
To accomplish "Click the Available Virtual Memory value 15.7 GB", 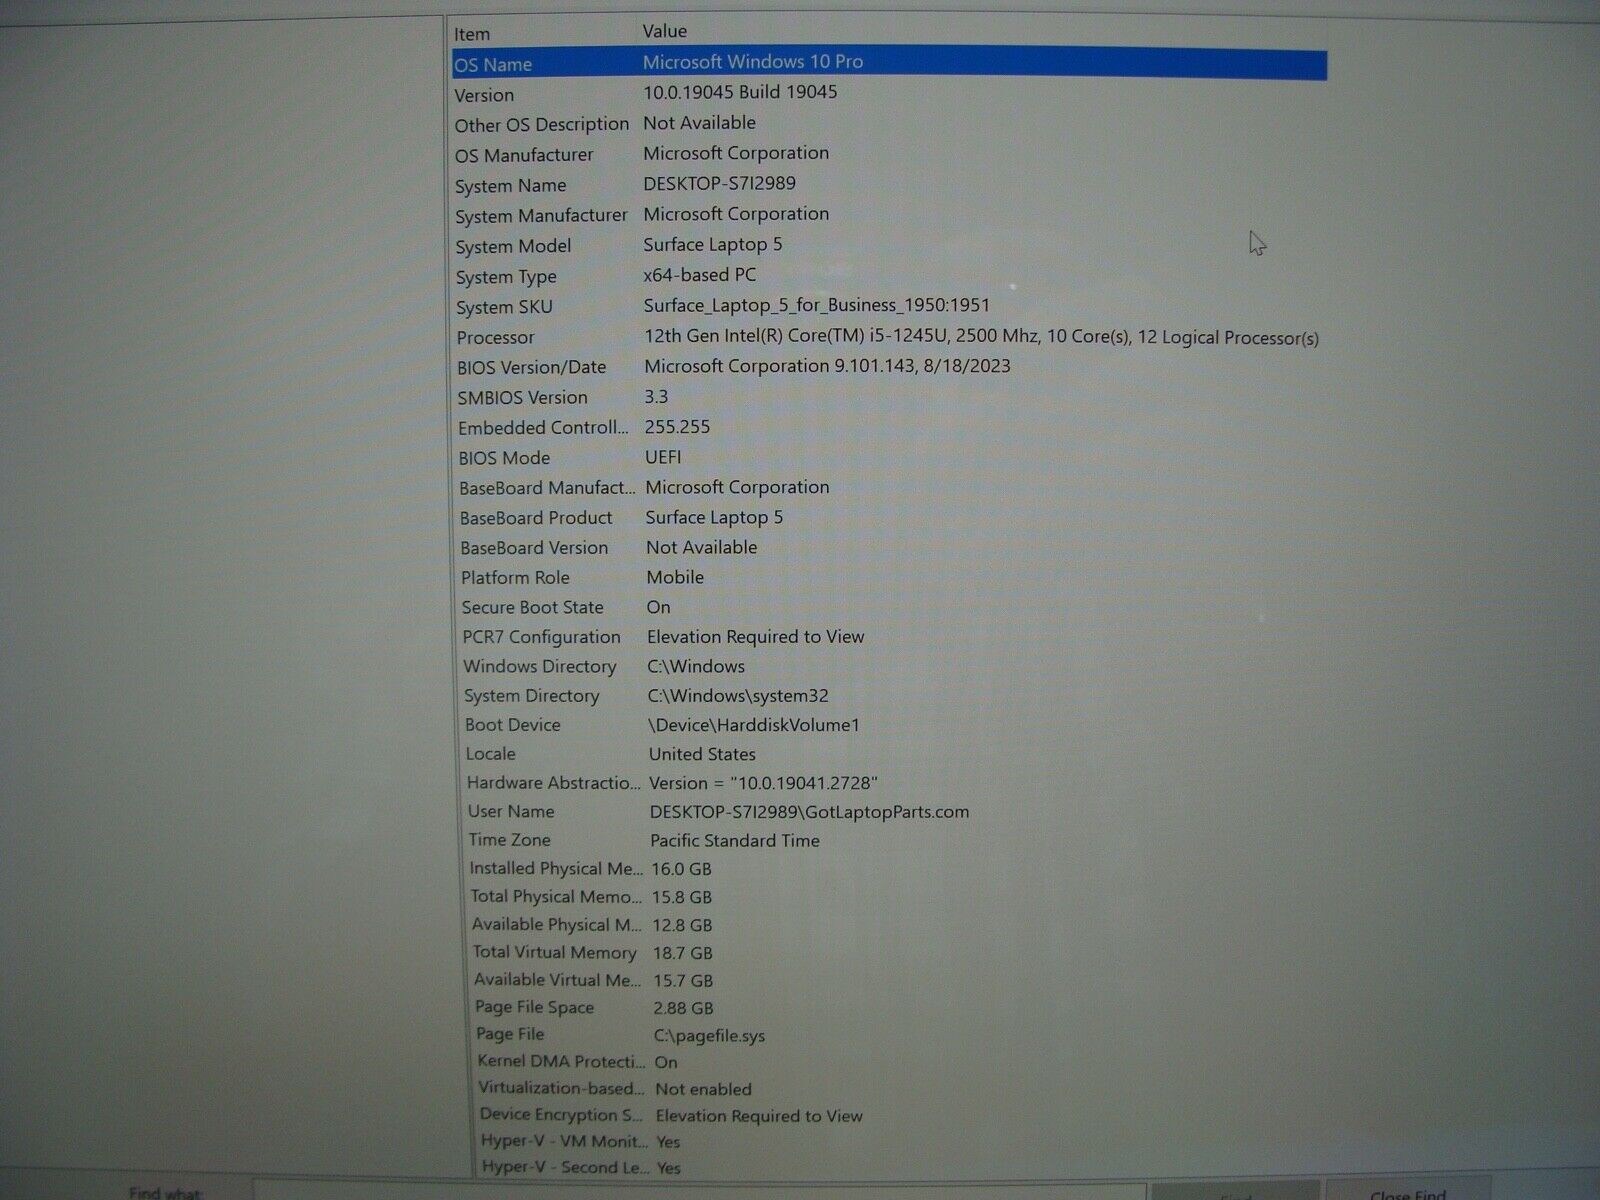I will (683, 981).
